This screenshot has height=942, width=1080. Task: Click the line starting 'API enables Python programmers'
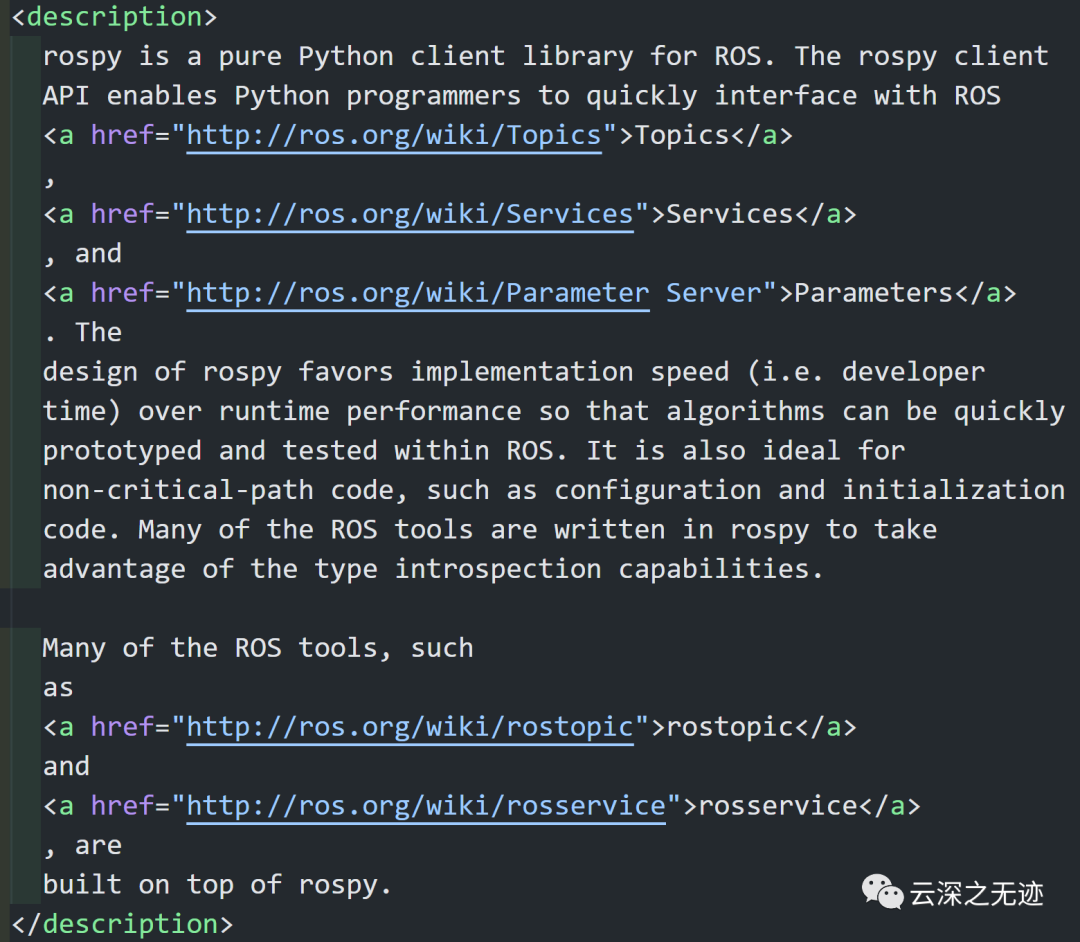point(521,96)
